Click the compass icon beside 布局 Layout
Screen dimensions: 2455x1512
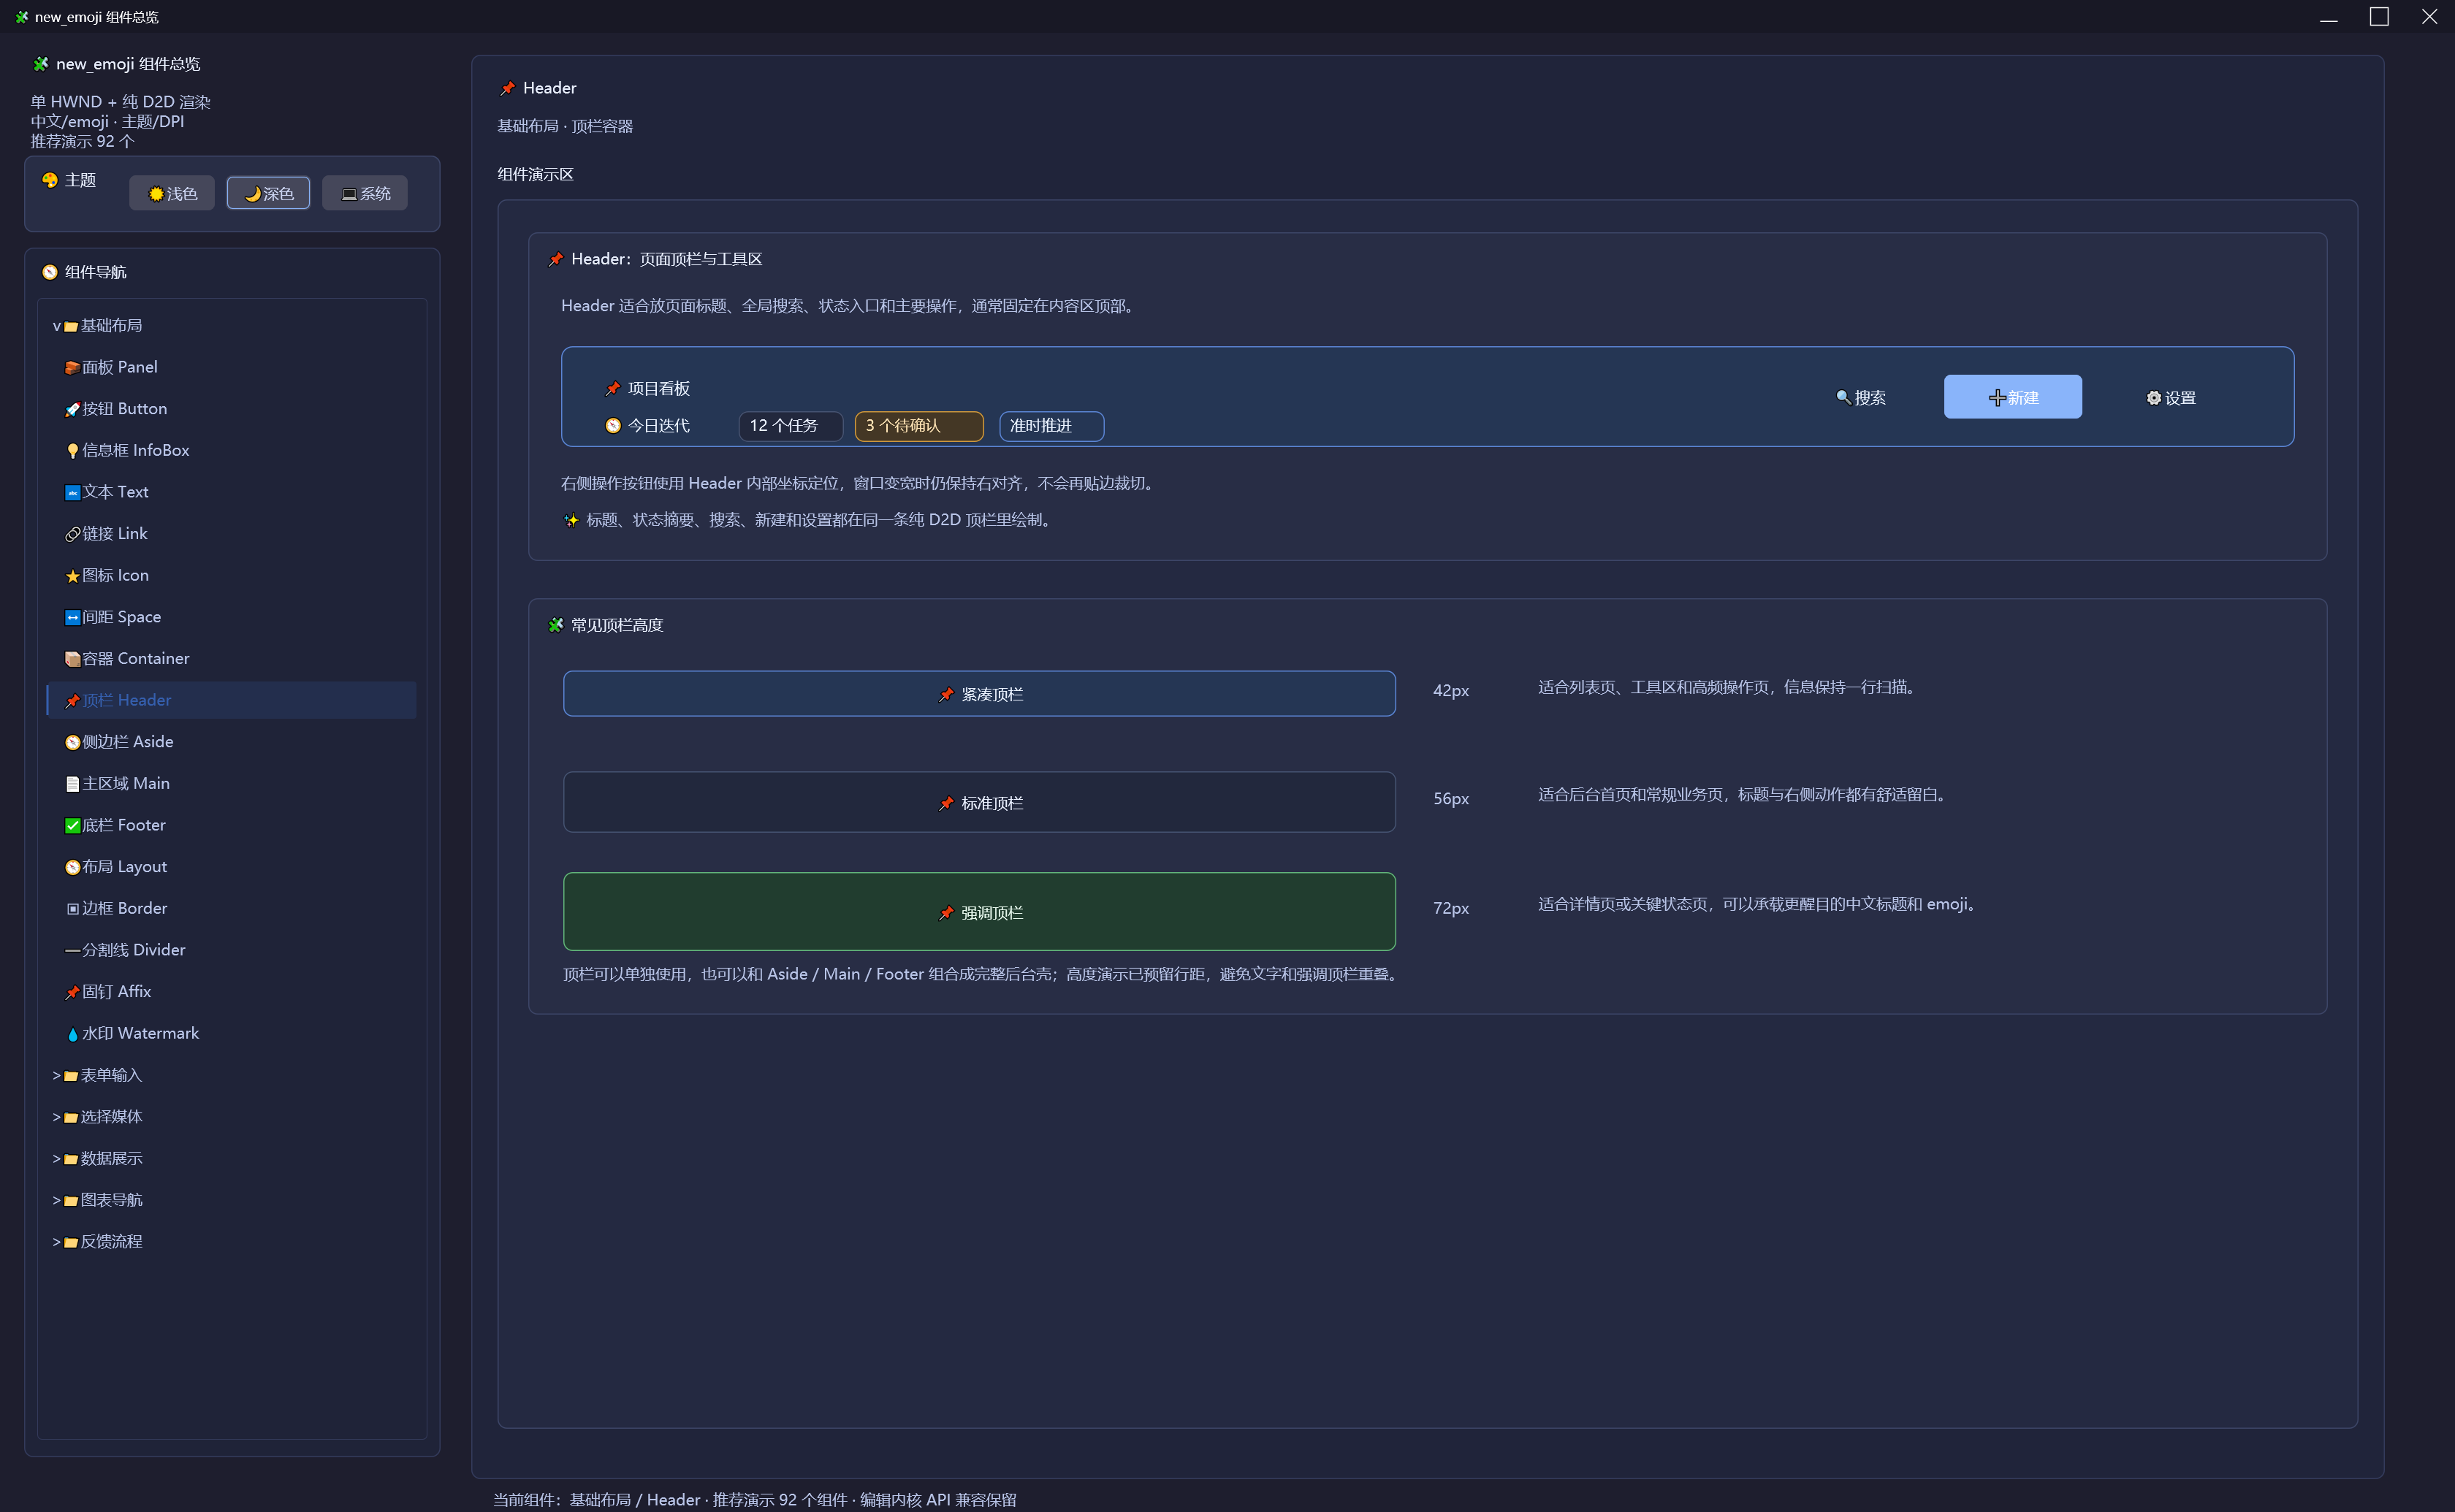click(x=72, y=868)
